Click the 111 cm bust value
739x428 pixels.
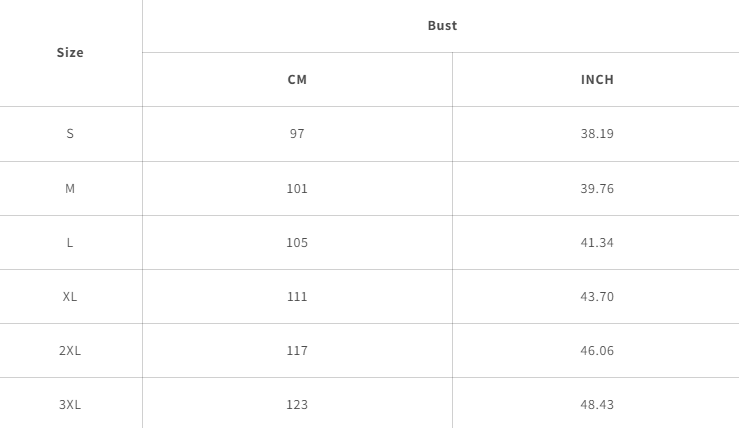click(297, 297)
